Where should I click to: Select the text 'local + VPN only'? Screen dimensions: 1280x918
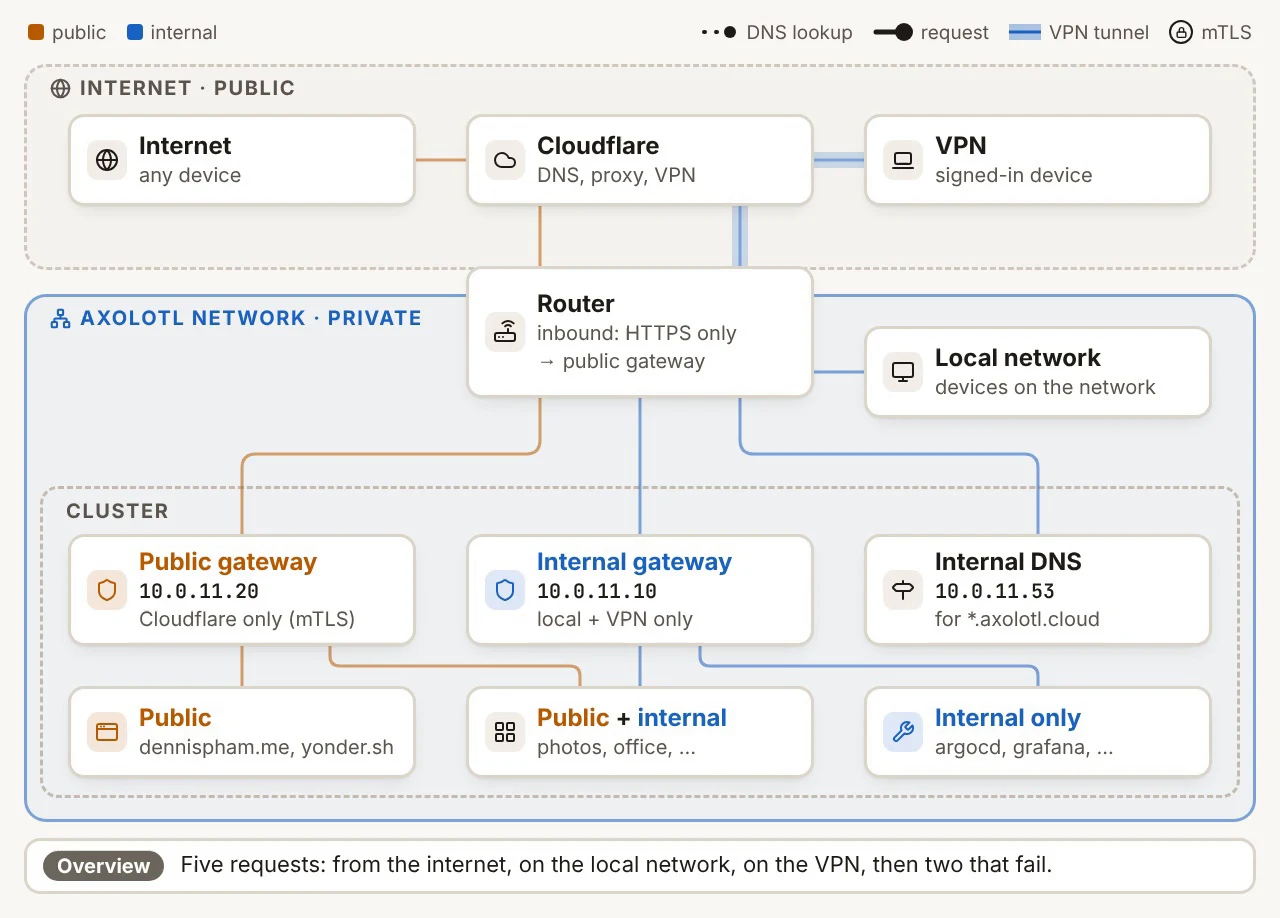tap(615, 619)
